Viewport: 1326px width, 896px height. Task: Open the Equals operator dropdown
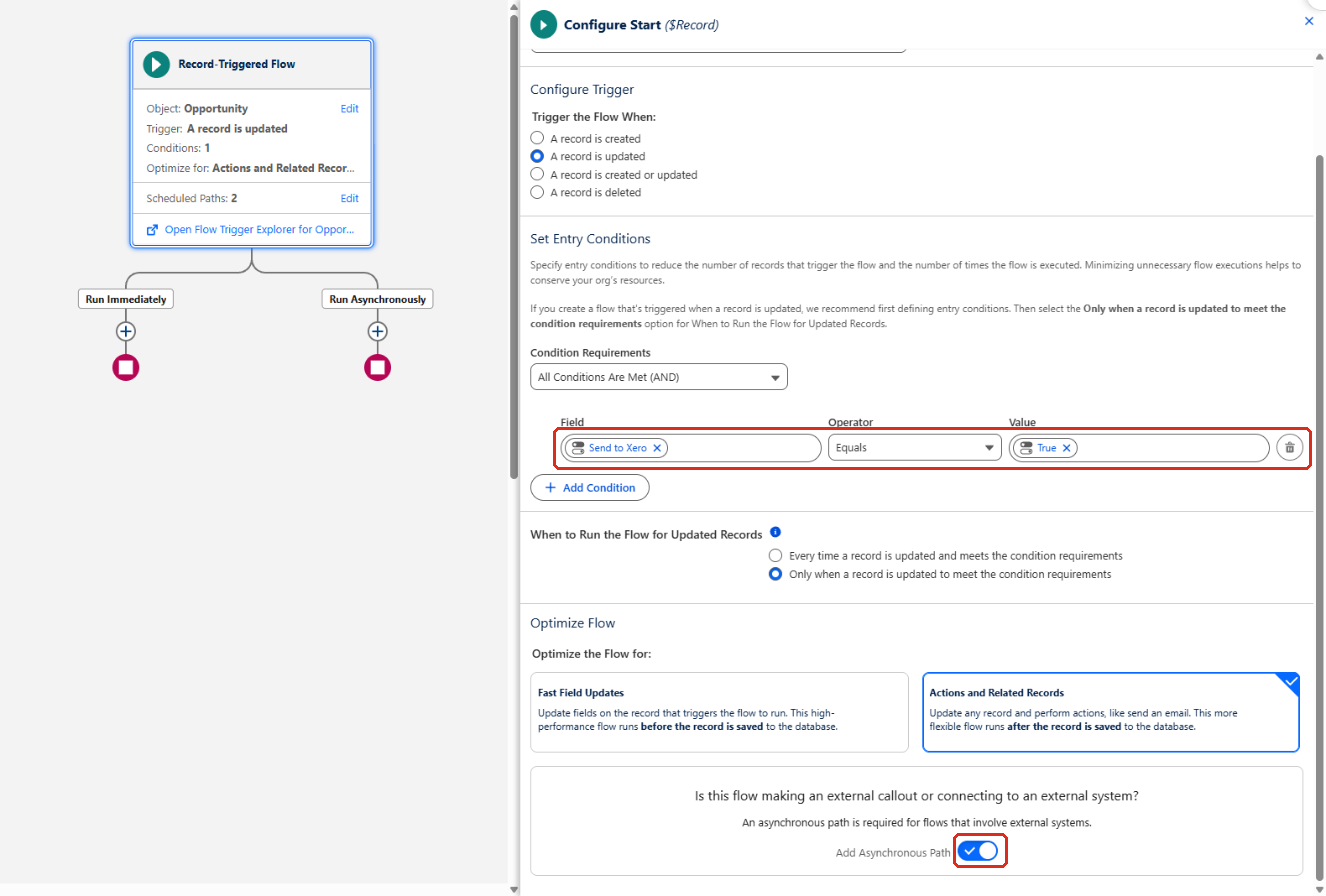tap(915, 448)
